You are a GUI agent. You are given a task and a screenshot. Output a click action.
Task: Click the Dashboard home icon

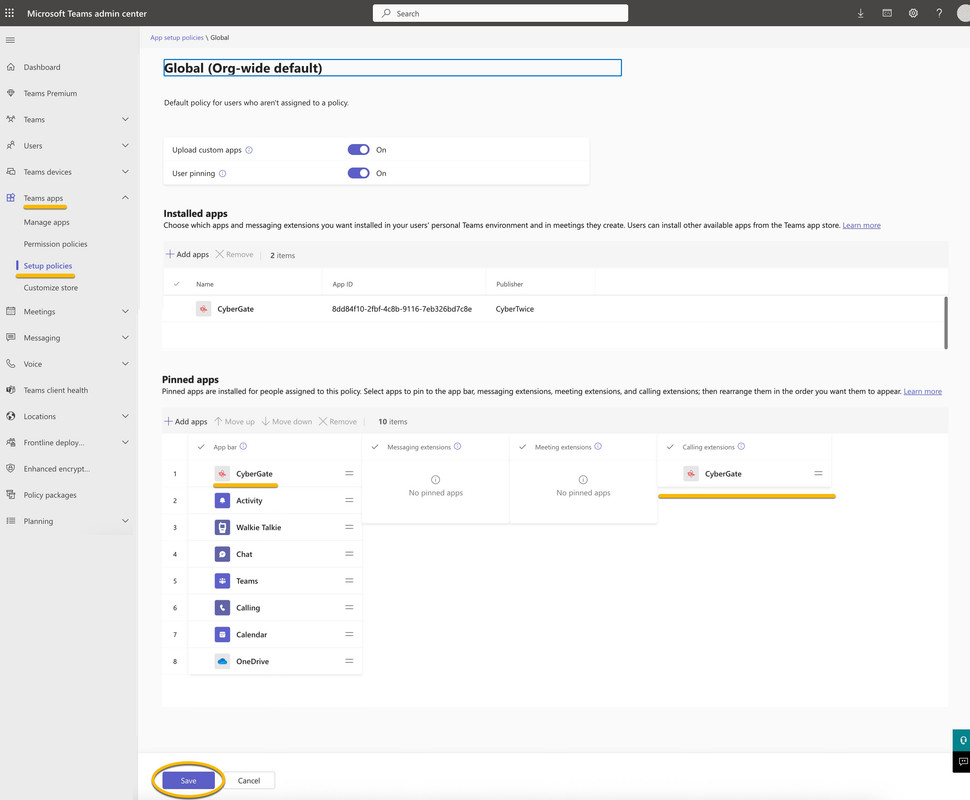pos(11,67)
